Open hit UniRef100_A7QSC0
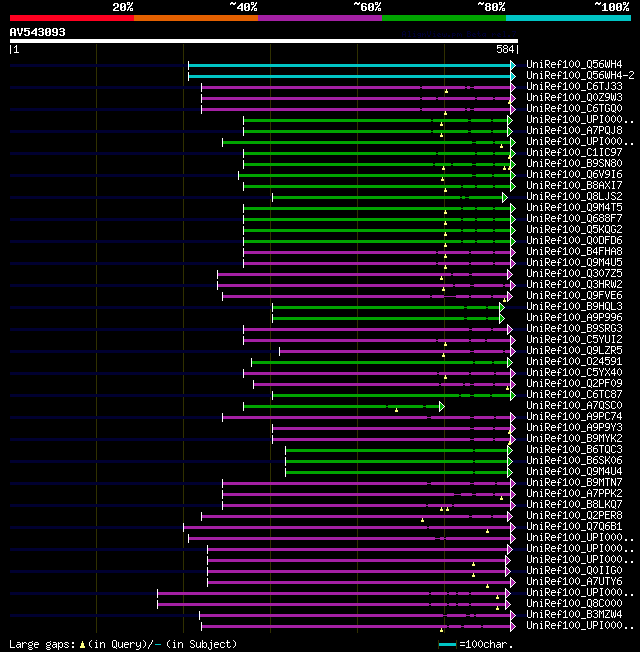Viewport: 640px width, 652px height. point(574,405)
